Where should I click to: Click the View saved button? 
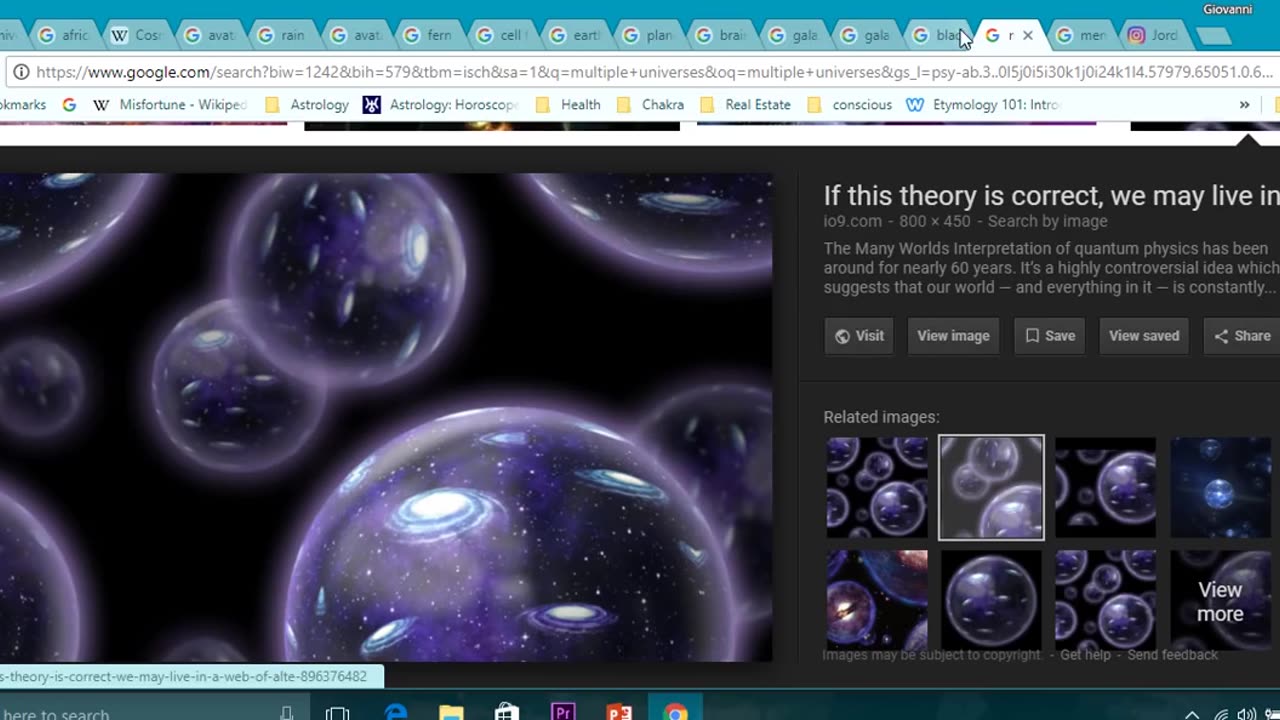[x=1144, y=336]
